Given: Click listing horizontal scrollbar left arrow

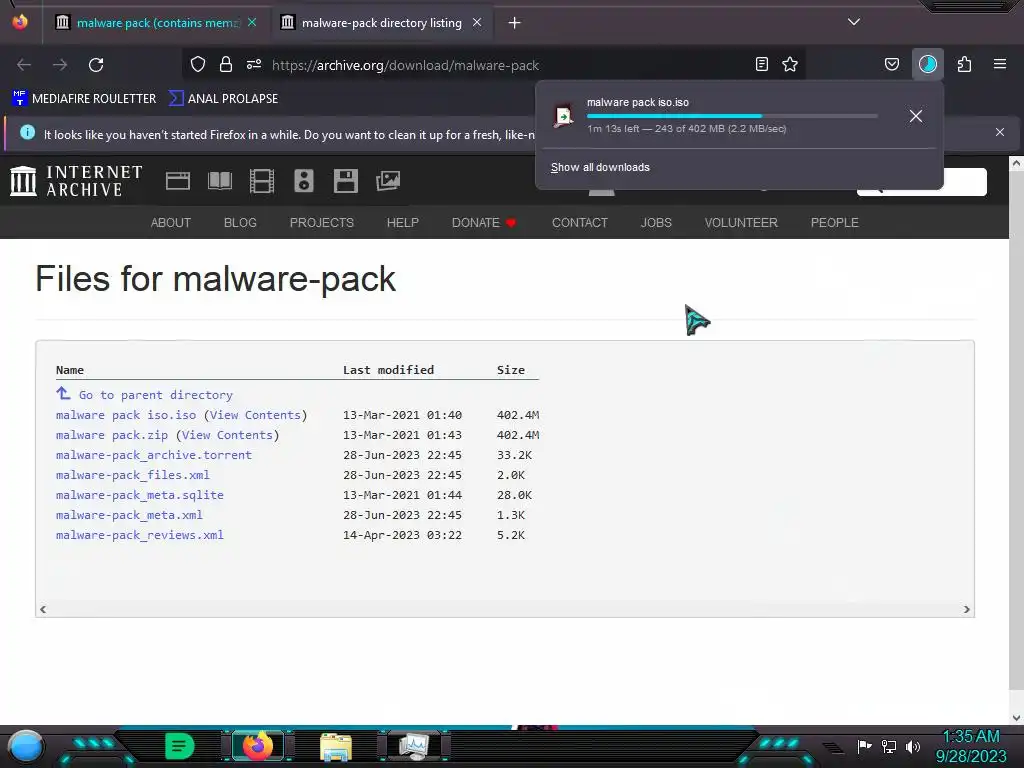Looking at the screenshot, I should pyautogui.click(x=43, y=609).
